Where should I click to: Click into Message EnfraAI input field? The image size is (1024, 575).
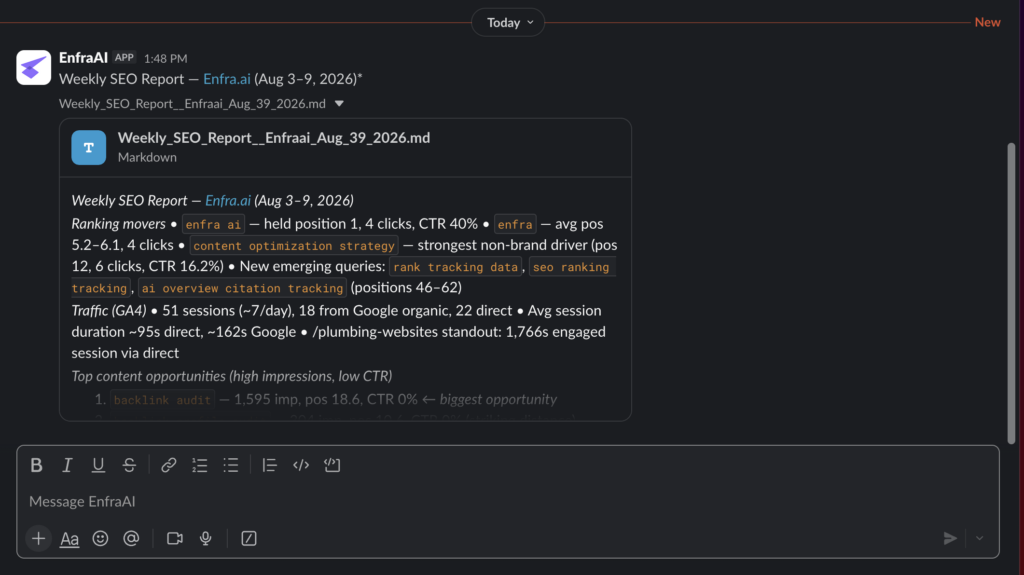(x=507, y=501)
